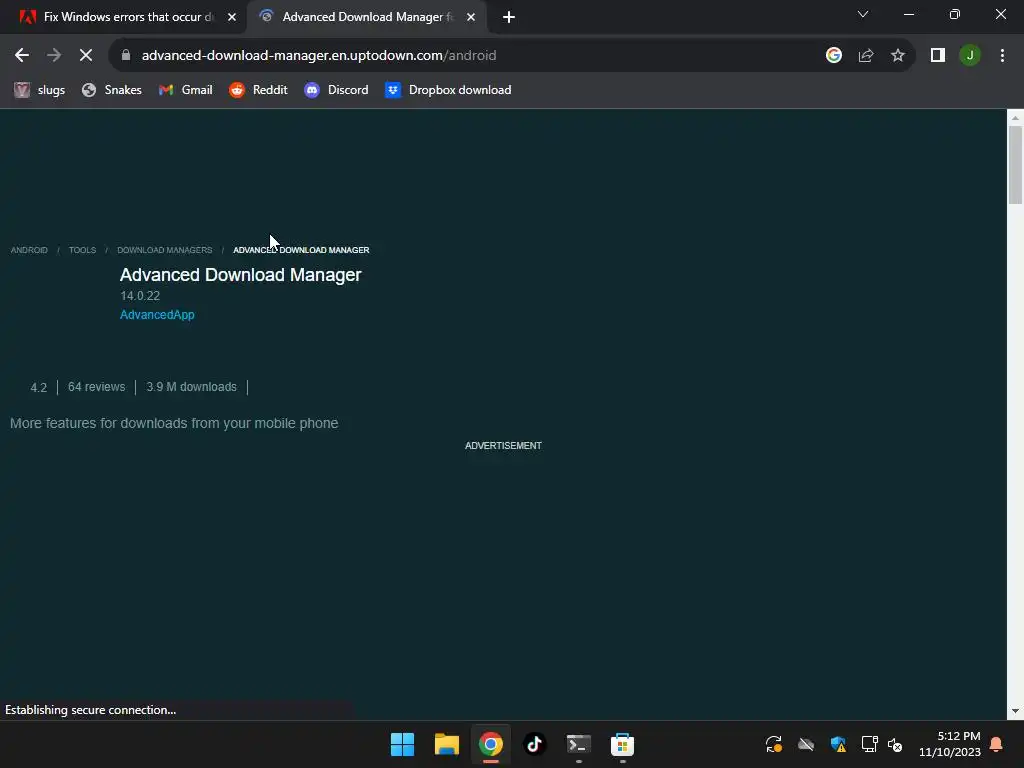Open the AdvancedApp developer link
The width and height of the screenshot is (1024, 768).
157,315
